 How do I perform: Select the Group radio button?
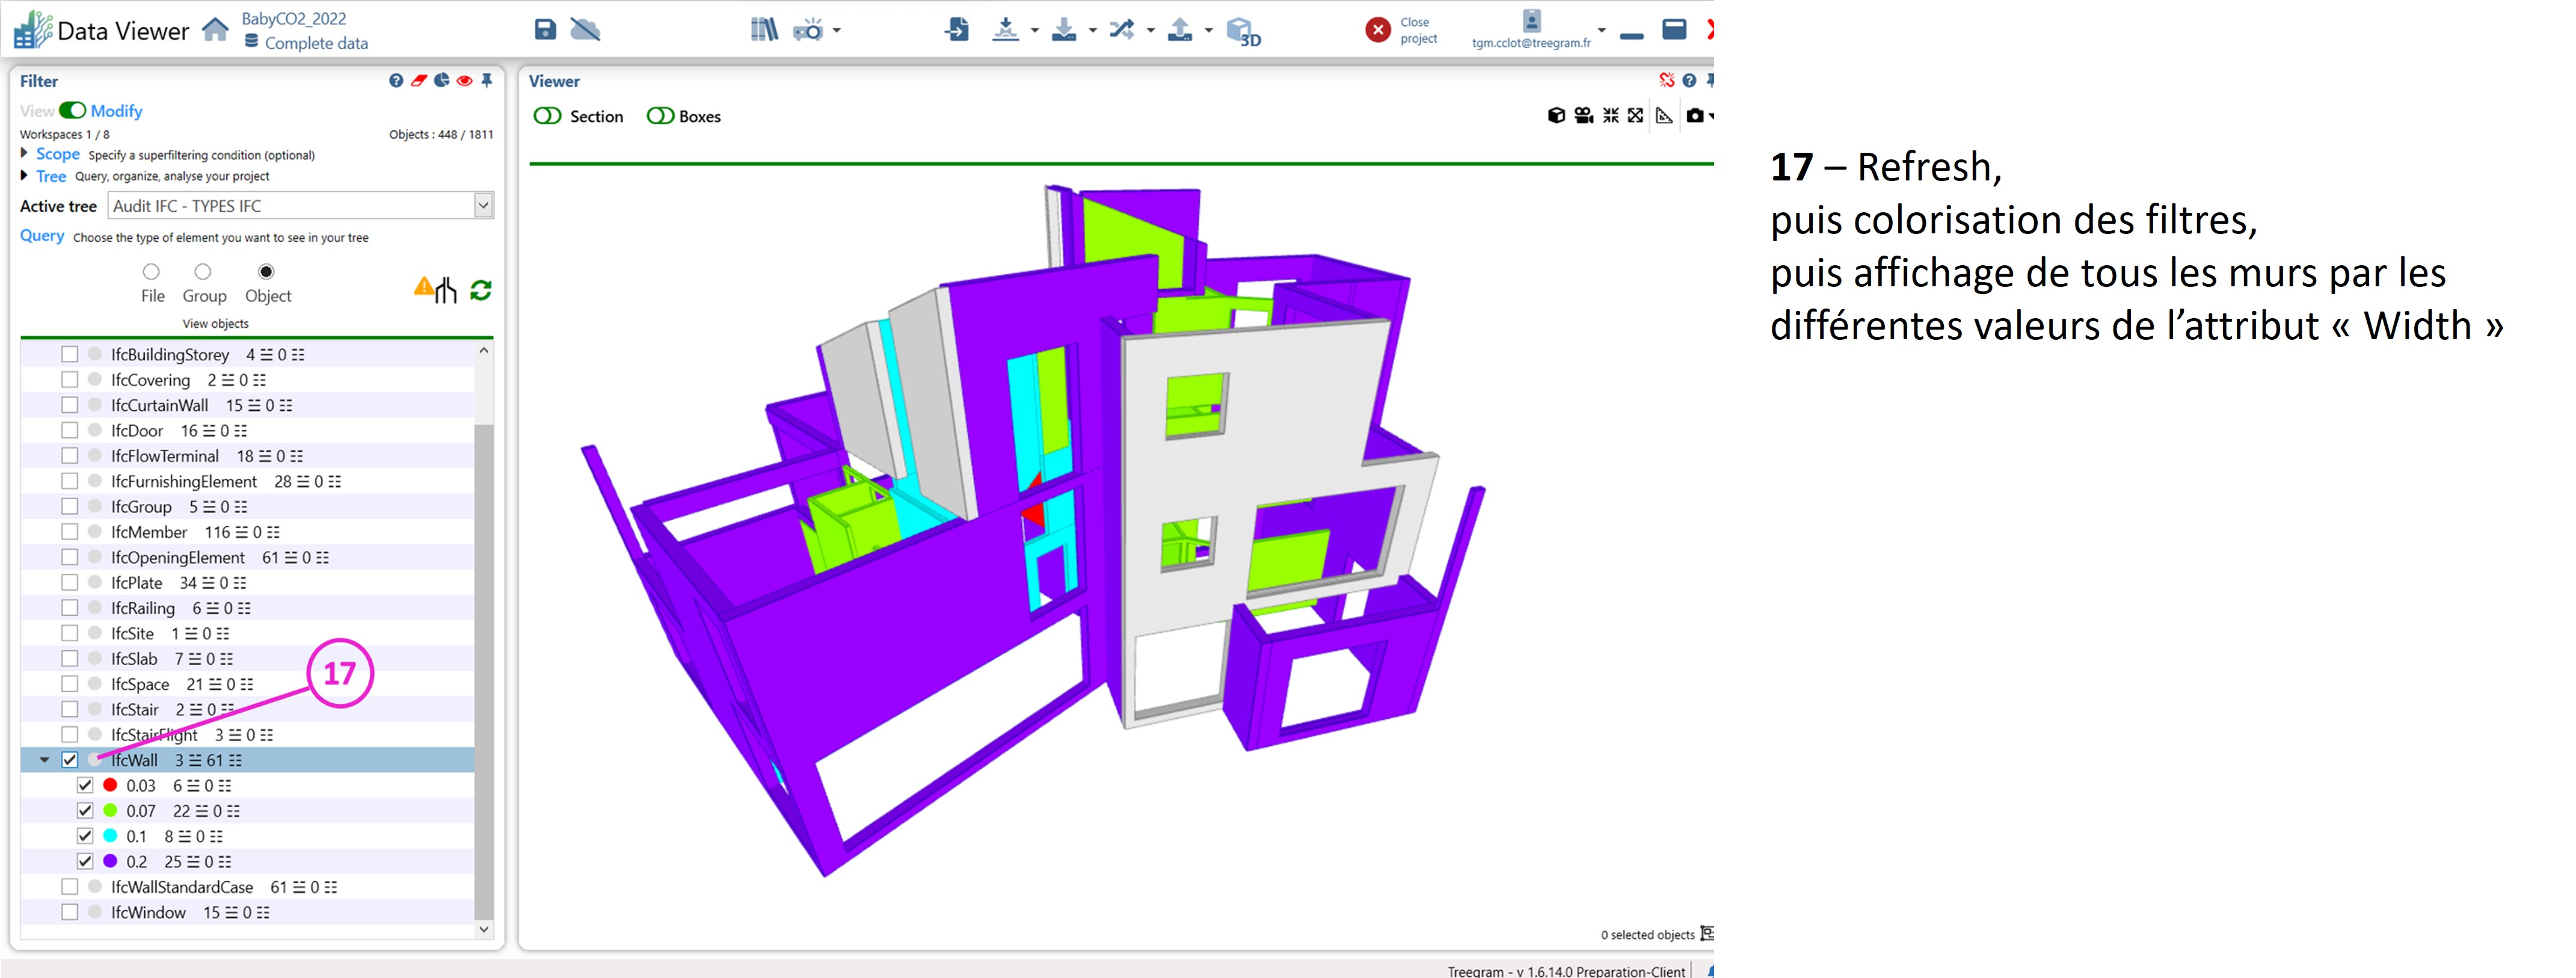pyautogui.click(x=203, y=272)
